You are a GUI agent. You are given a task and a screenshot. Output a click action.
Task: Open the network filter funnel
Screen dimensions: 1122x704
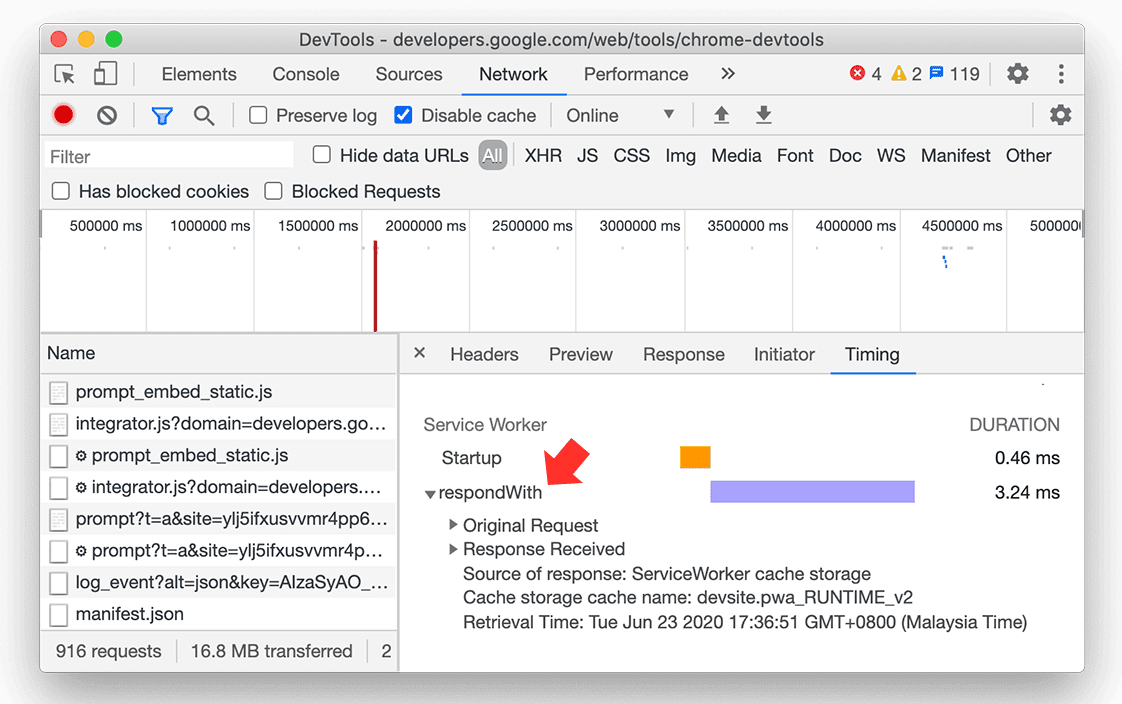click(161, 115)
